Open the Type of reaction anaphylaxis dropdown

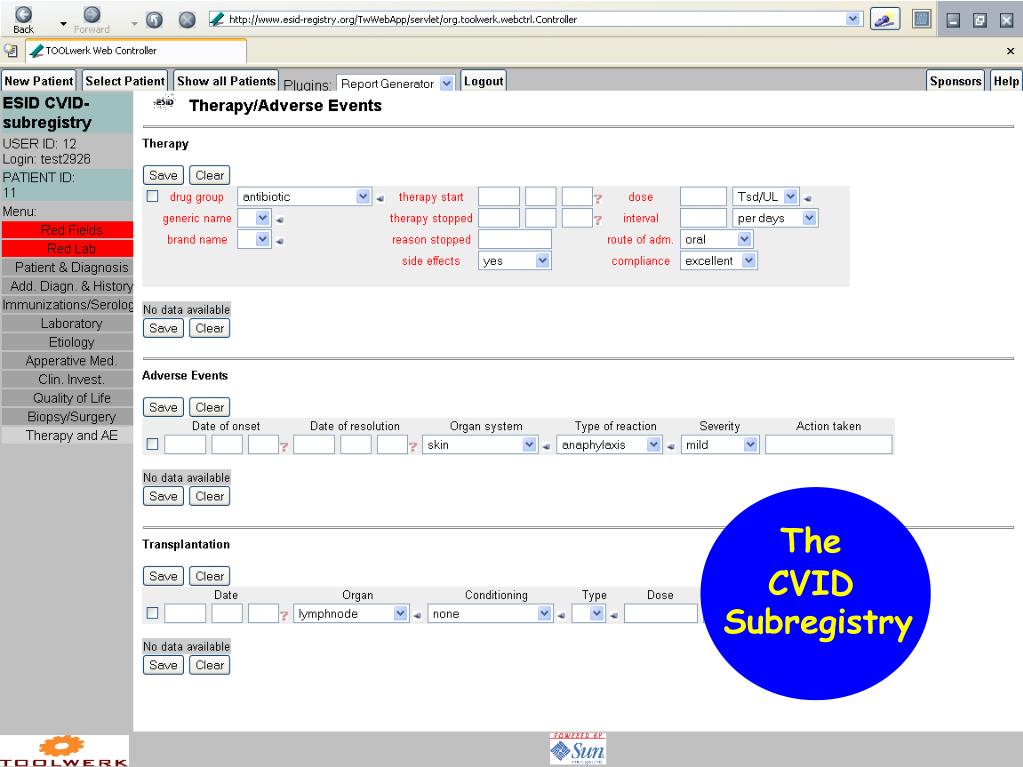609,445
